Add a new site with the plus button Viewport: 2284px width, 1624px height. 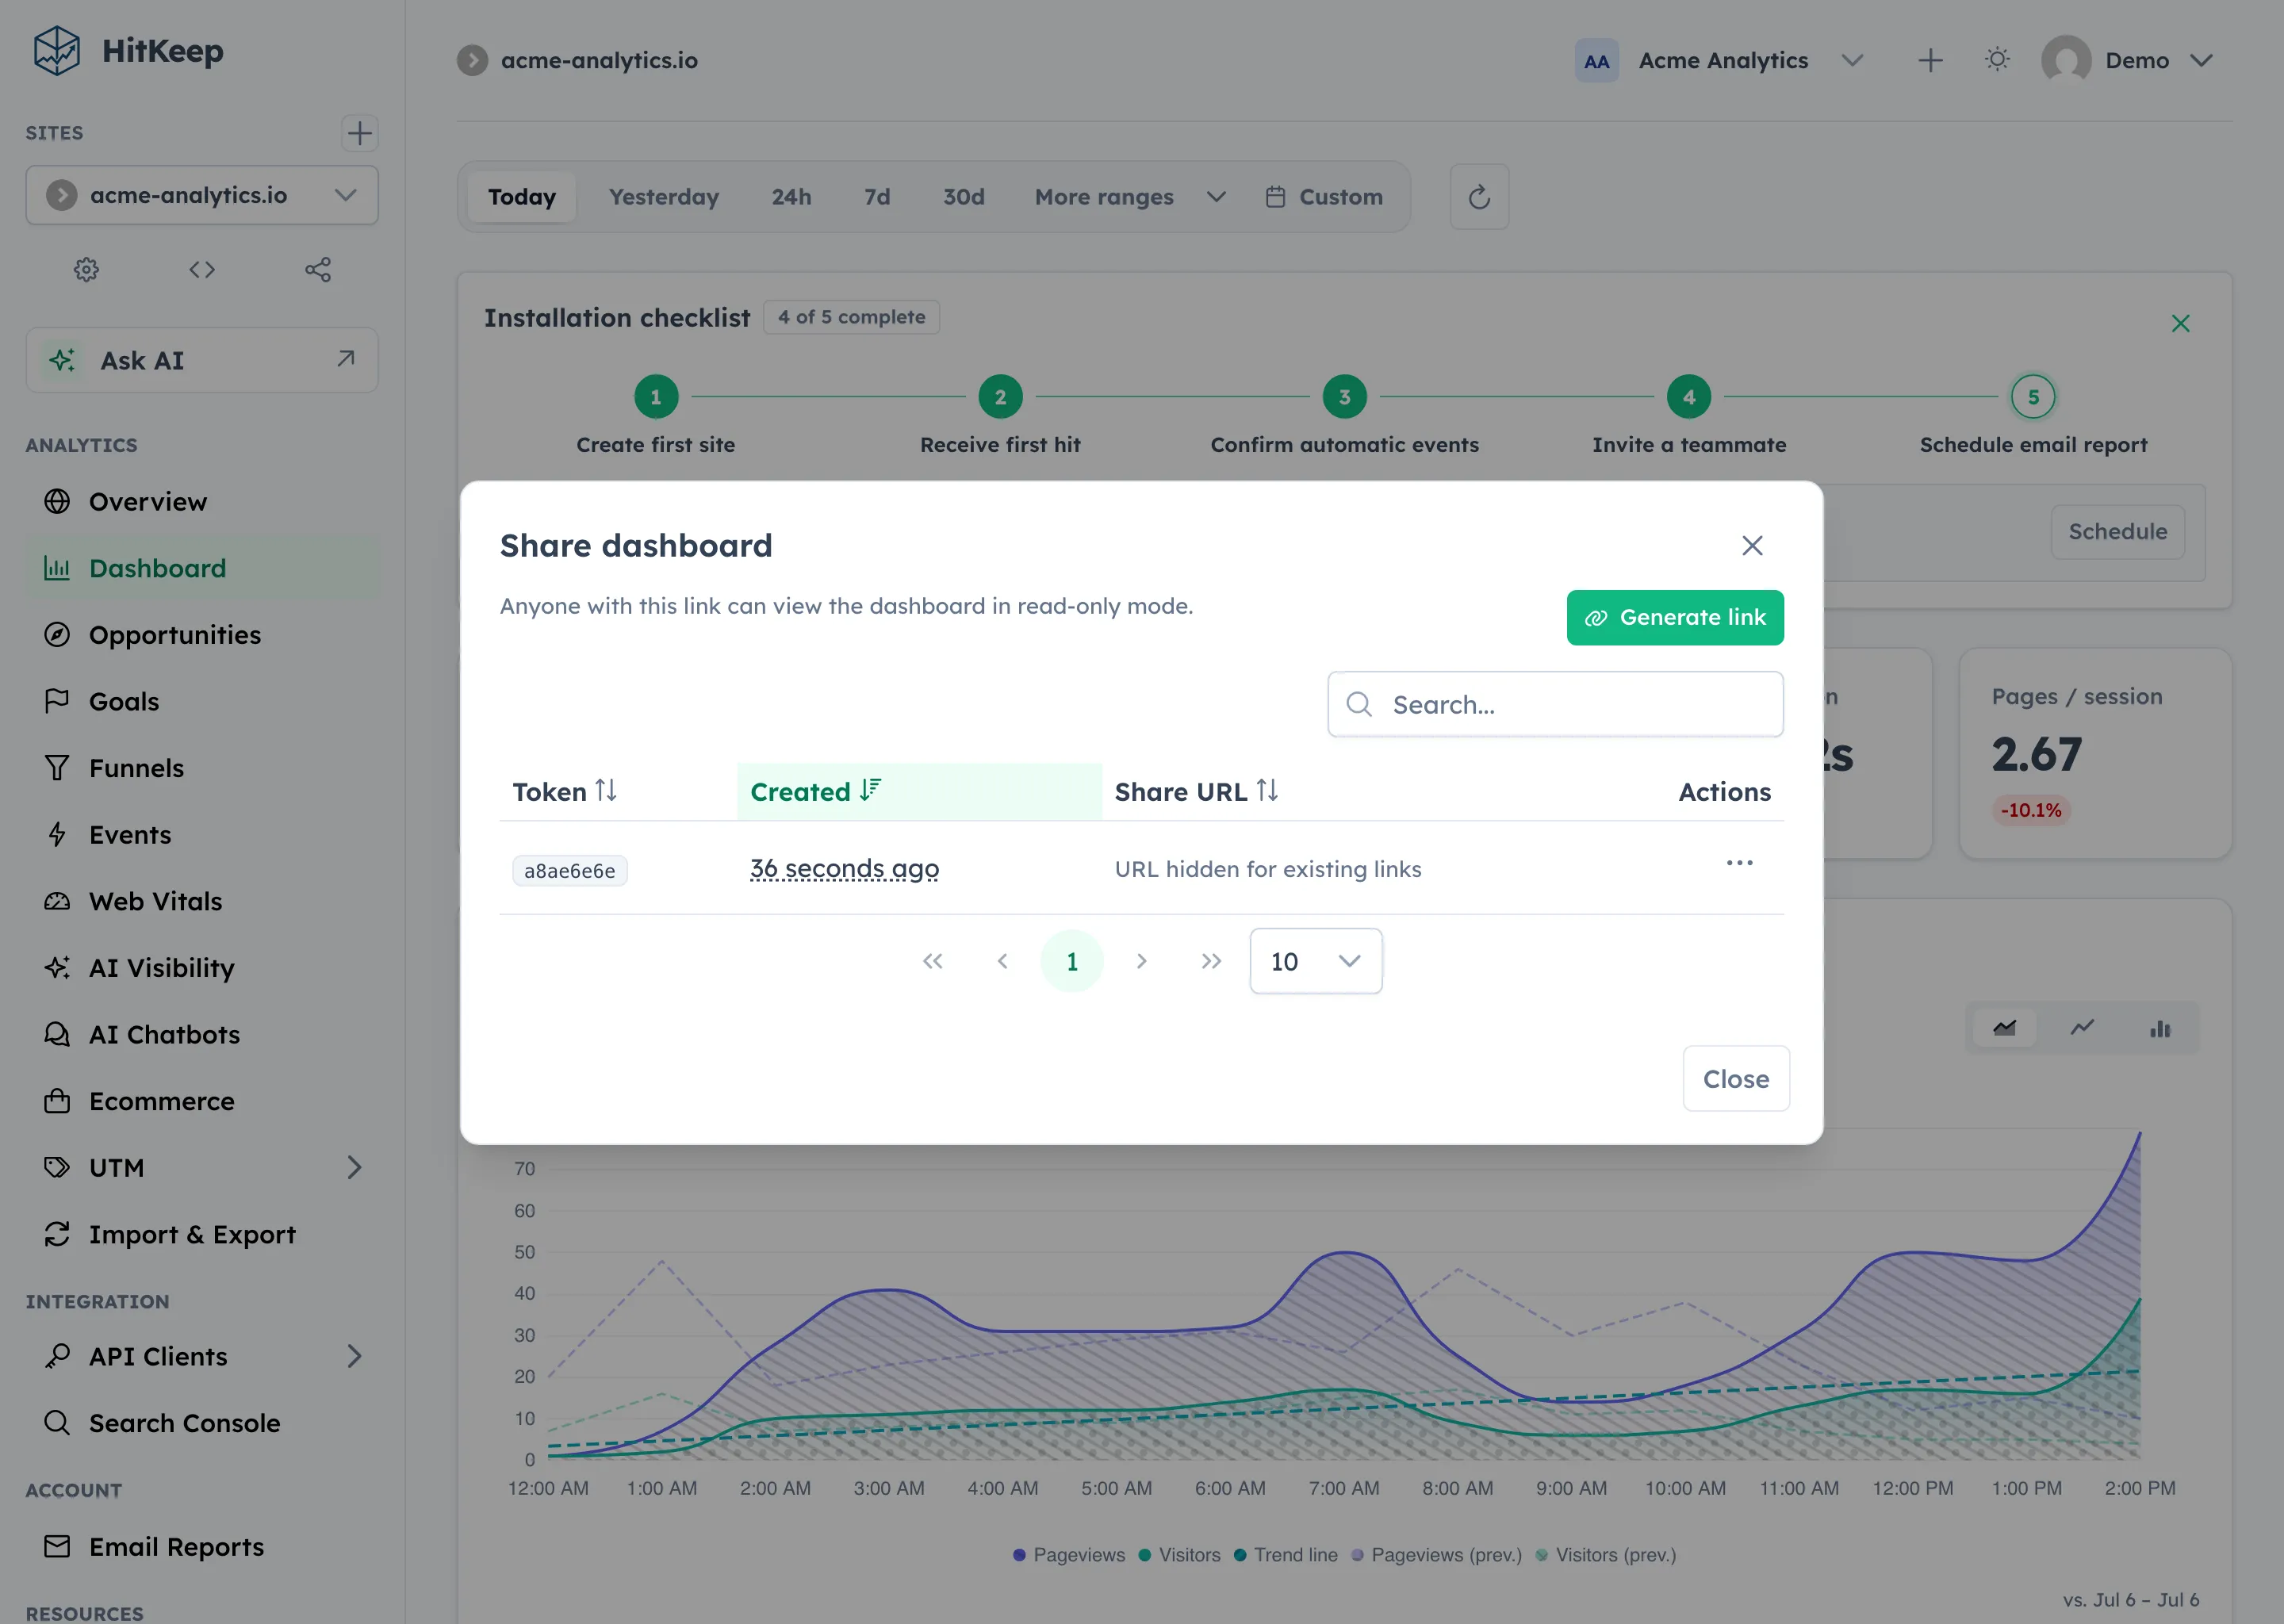coord(359,133)
